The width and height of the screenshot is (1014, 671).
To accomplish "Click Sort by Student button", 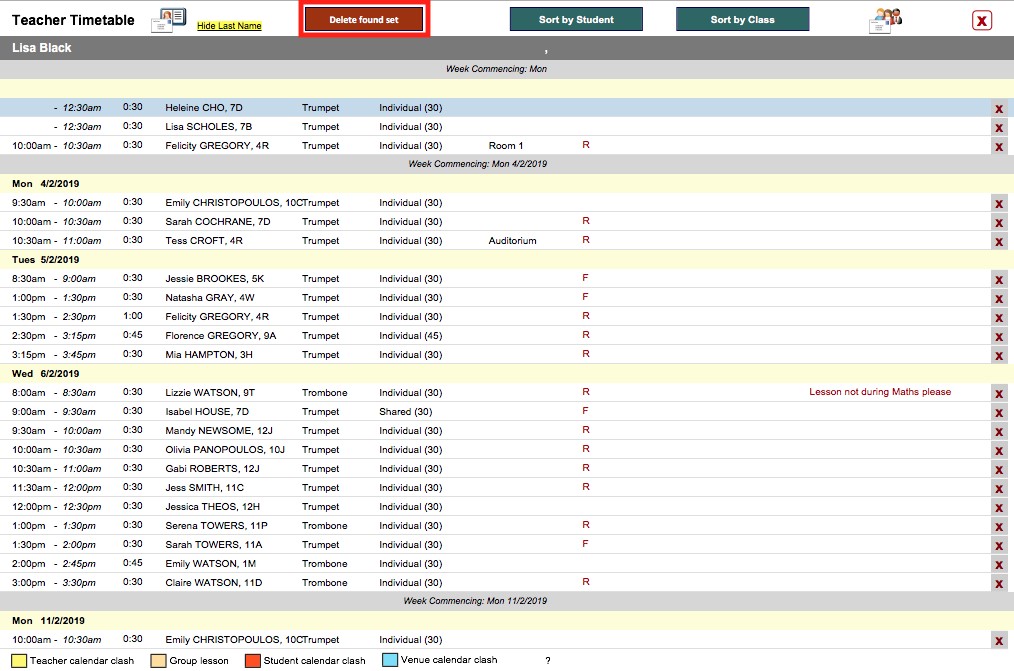I will 576,19.
